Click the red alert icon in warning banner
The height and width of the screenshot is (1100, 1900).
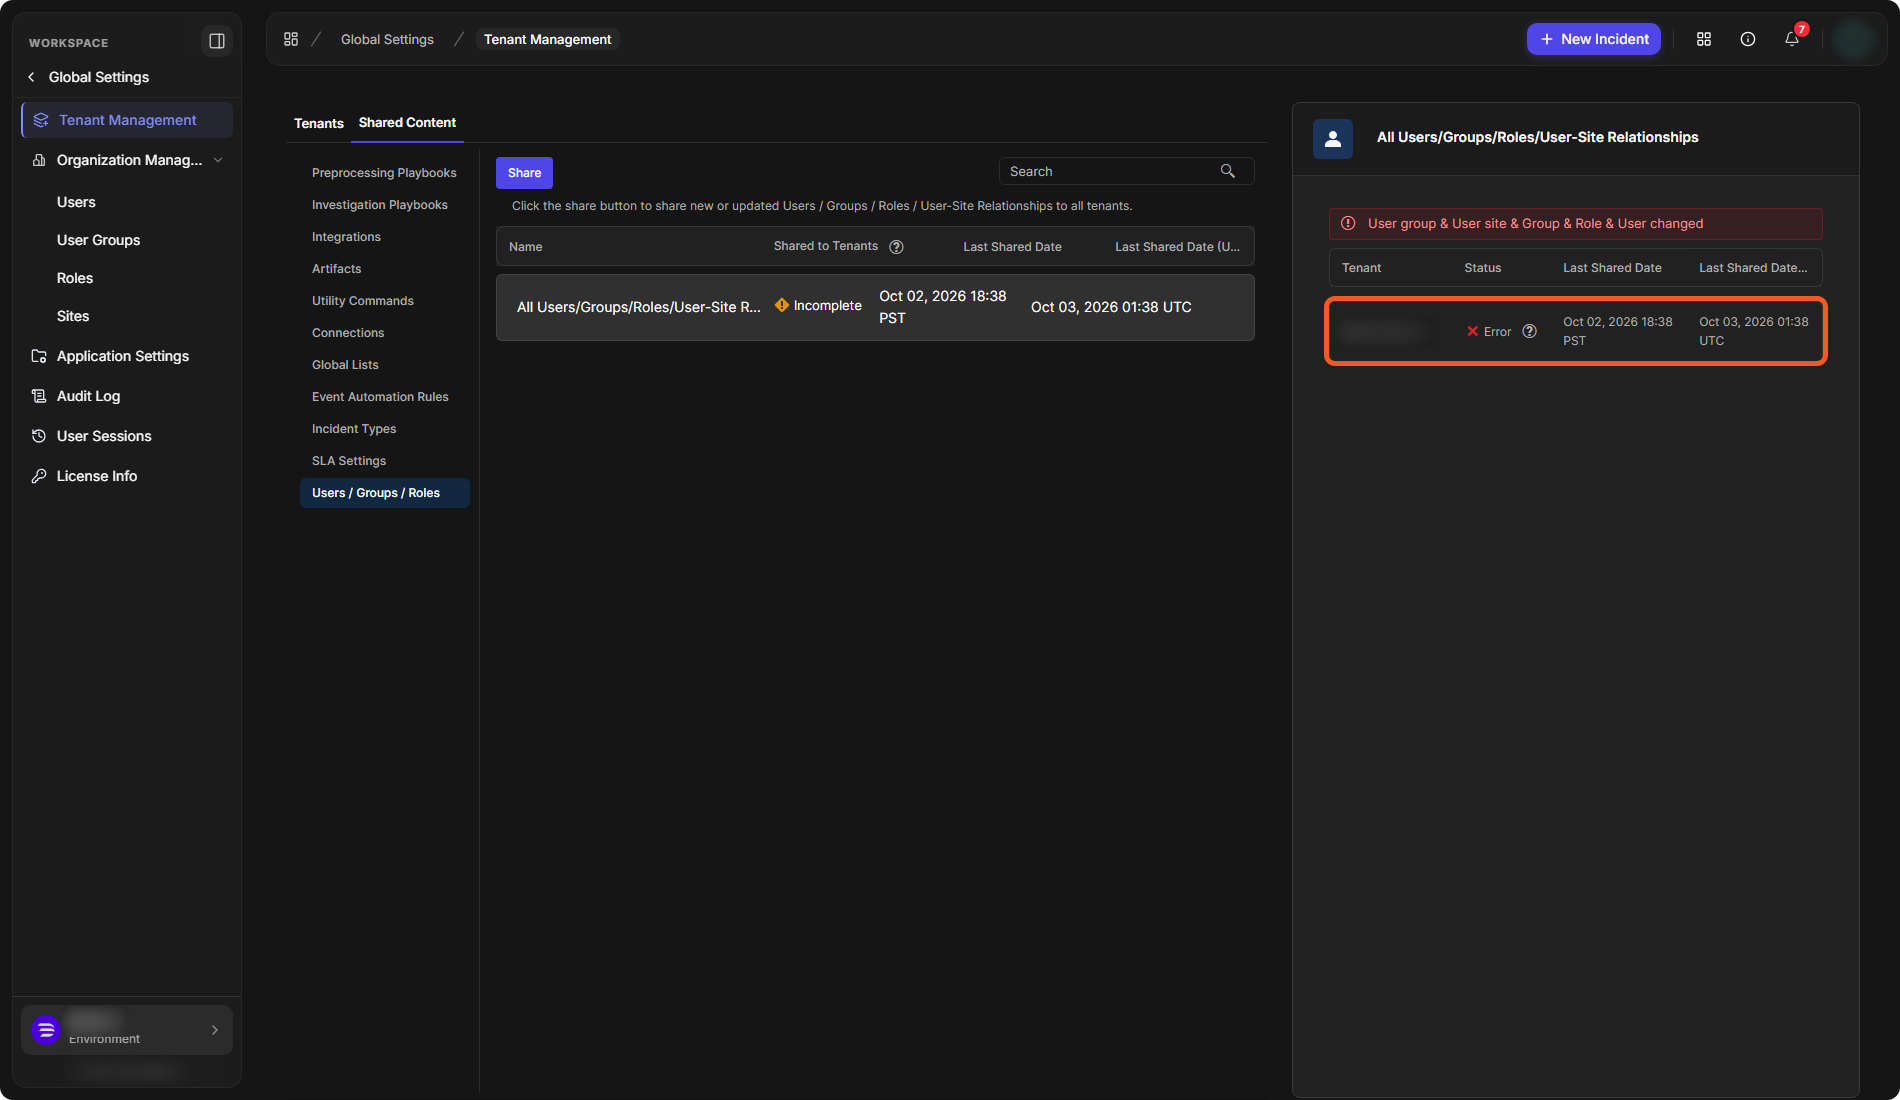tap(1348, 224)
